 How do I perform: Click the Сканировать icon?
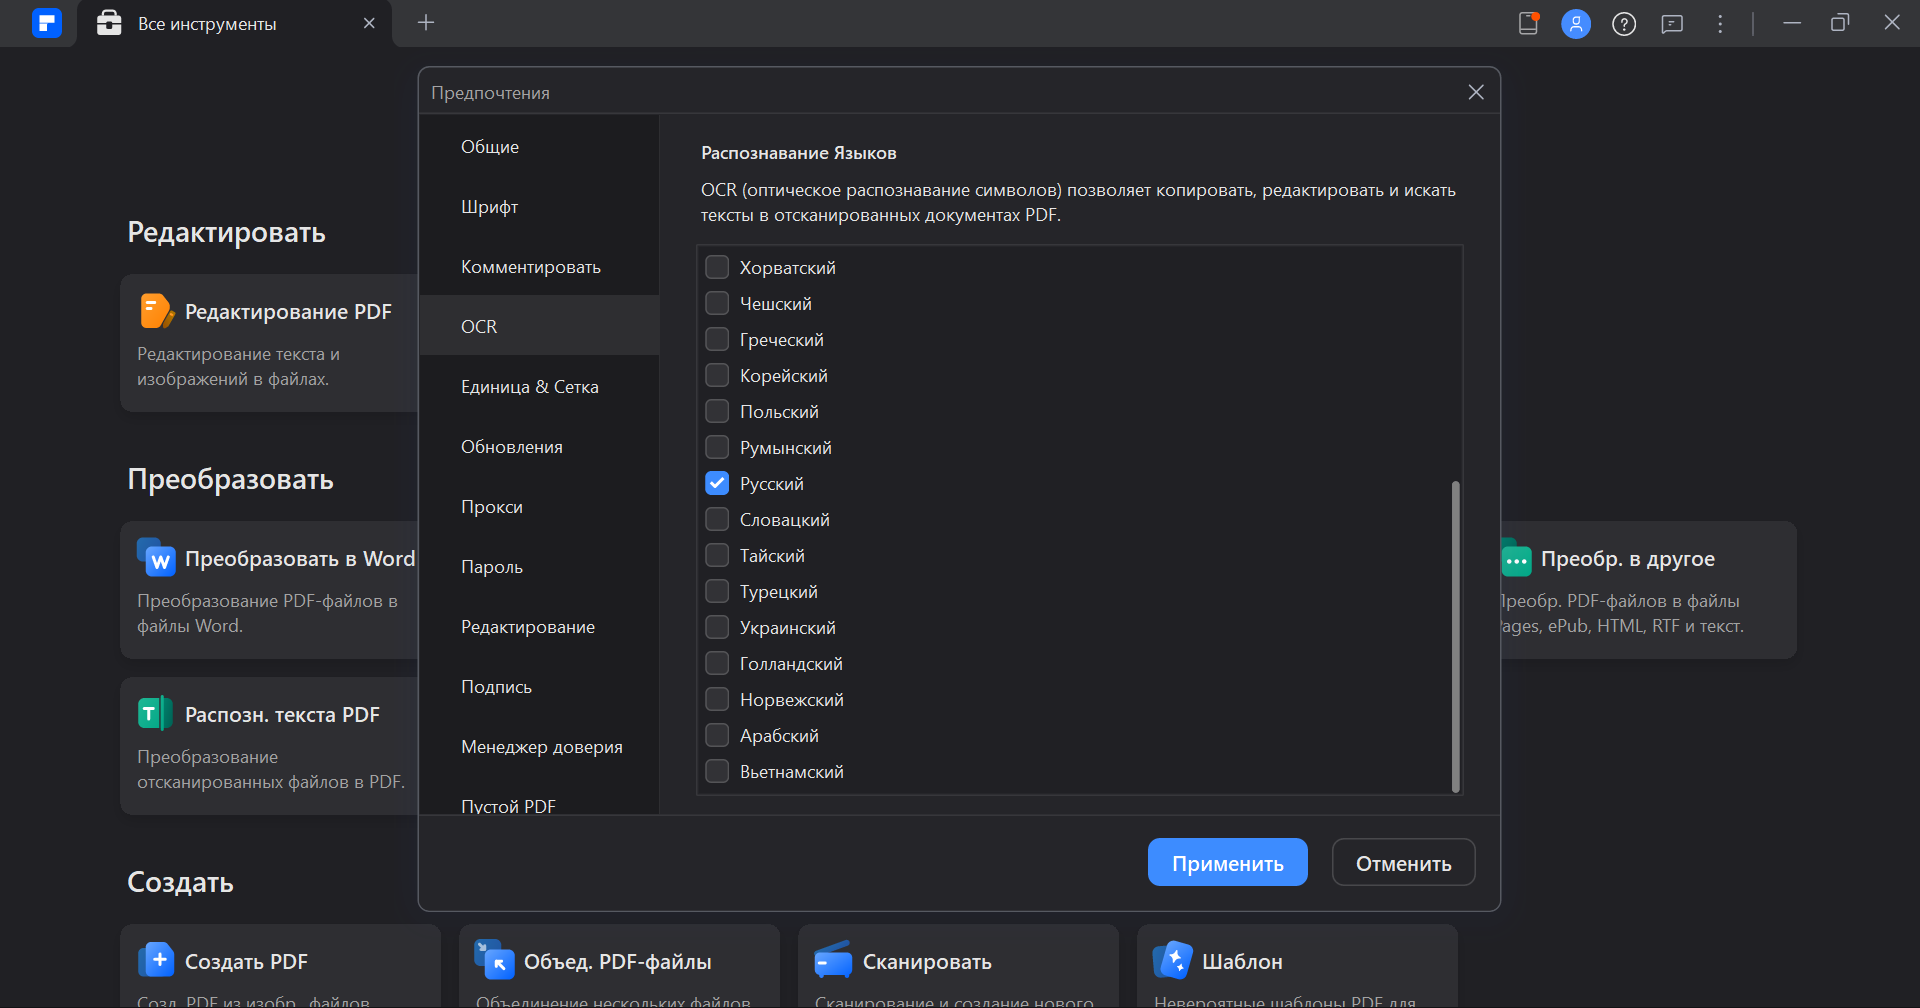point(833,960)
